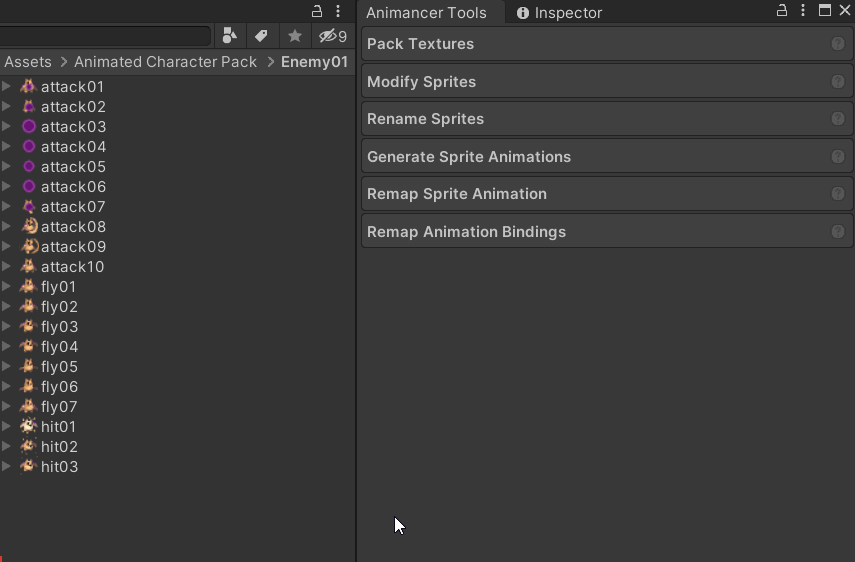Open the Animancer Tools three-dot options menu

click(x=803, y=10)
